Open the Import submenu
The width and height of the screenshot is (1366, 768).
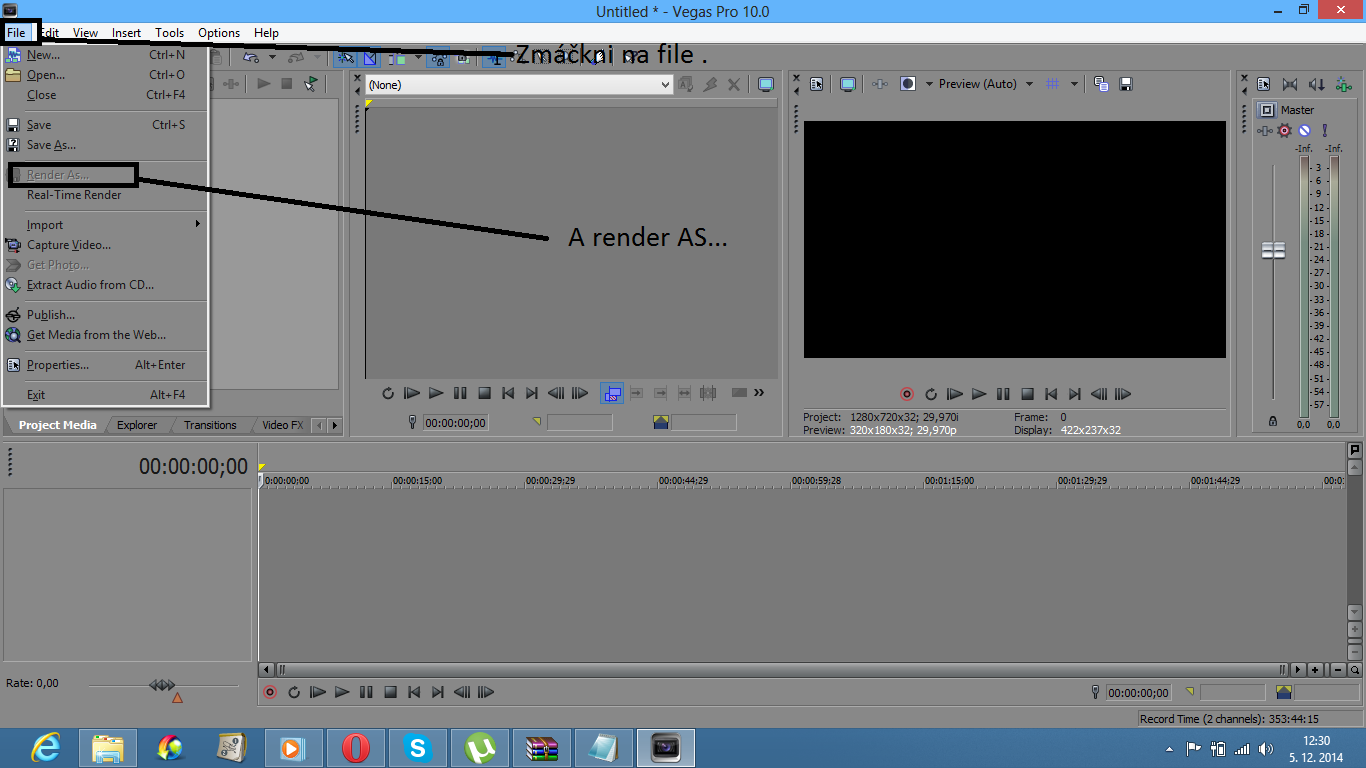click(x=105, y=225)
